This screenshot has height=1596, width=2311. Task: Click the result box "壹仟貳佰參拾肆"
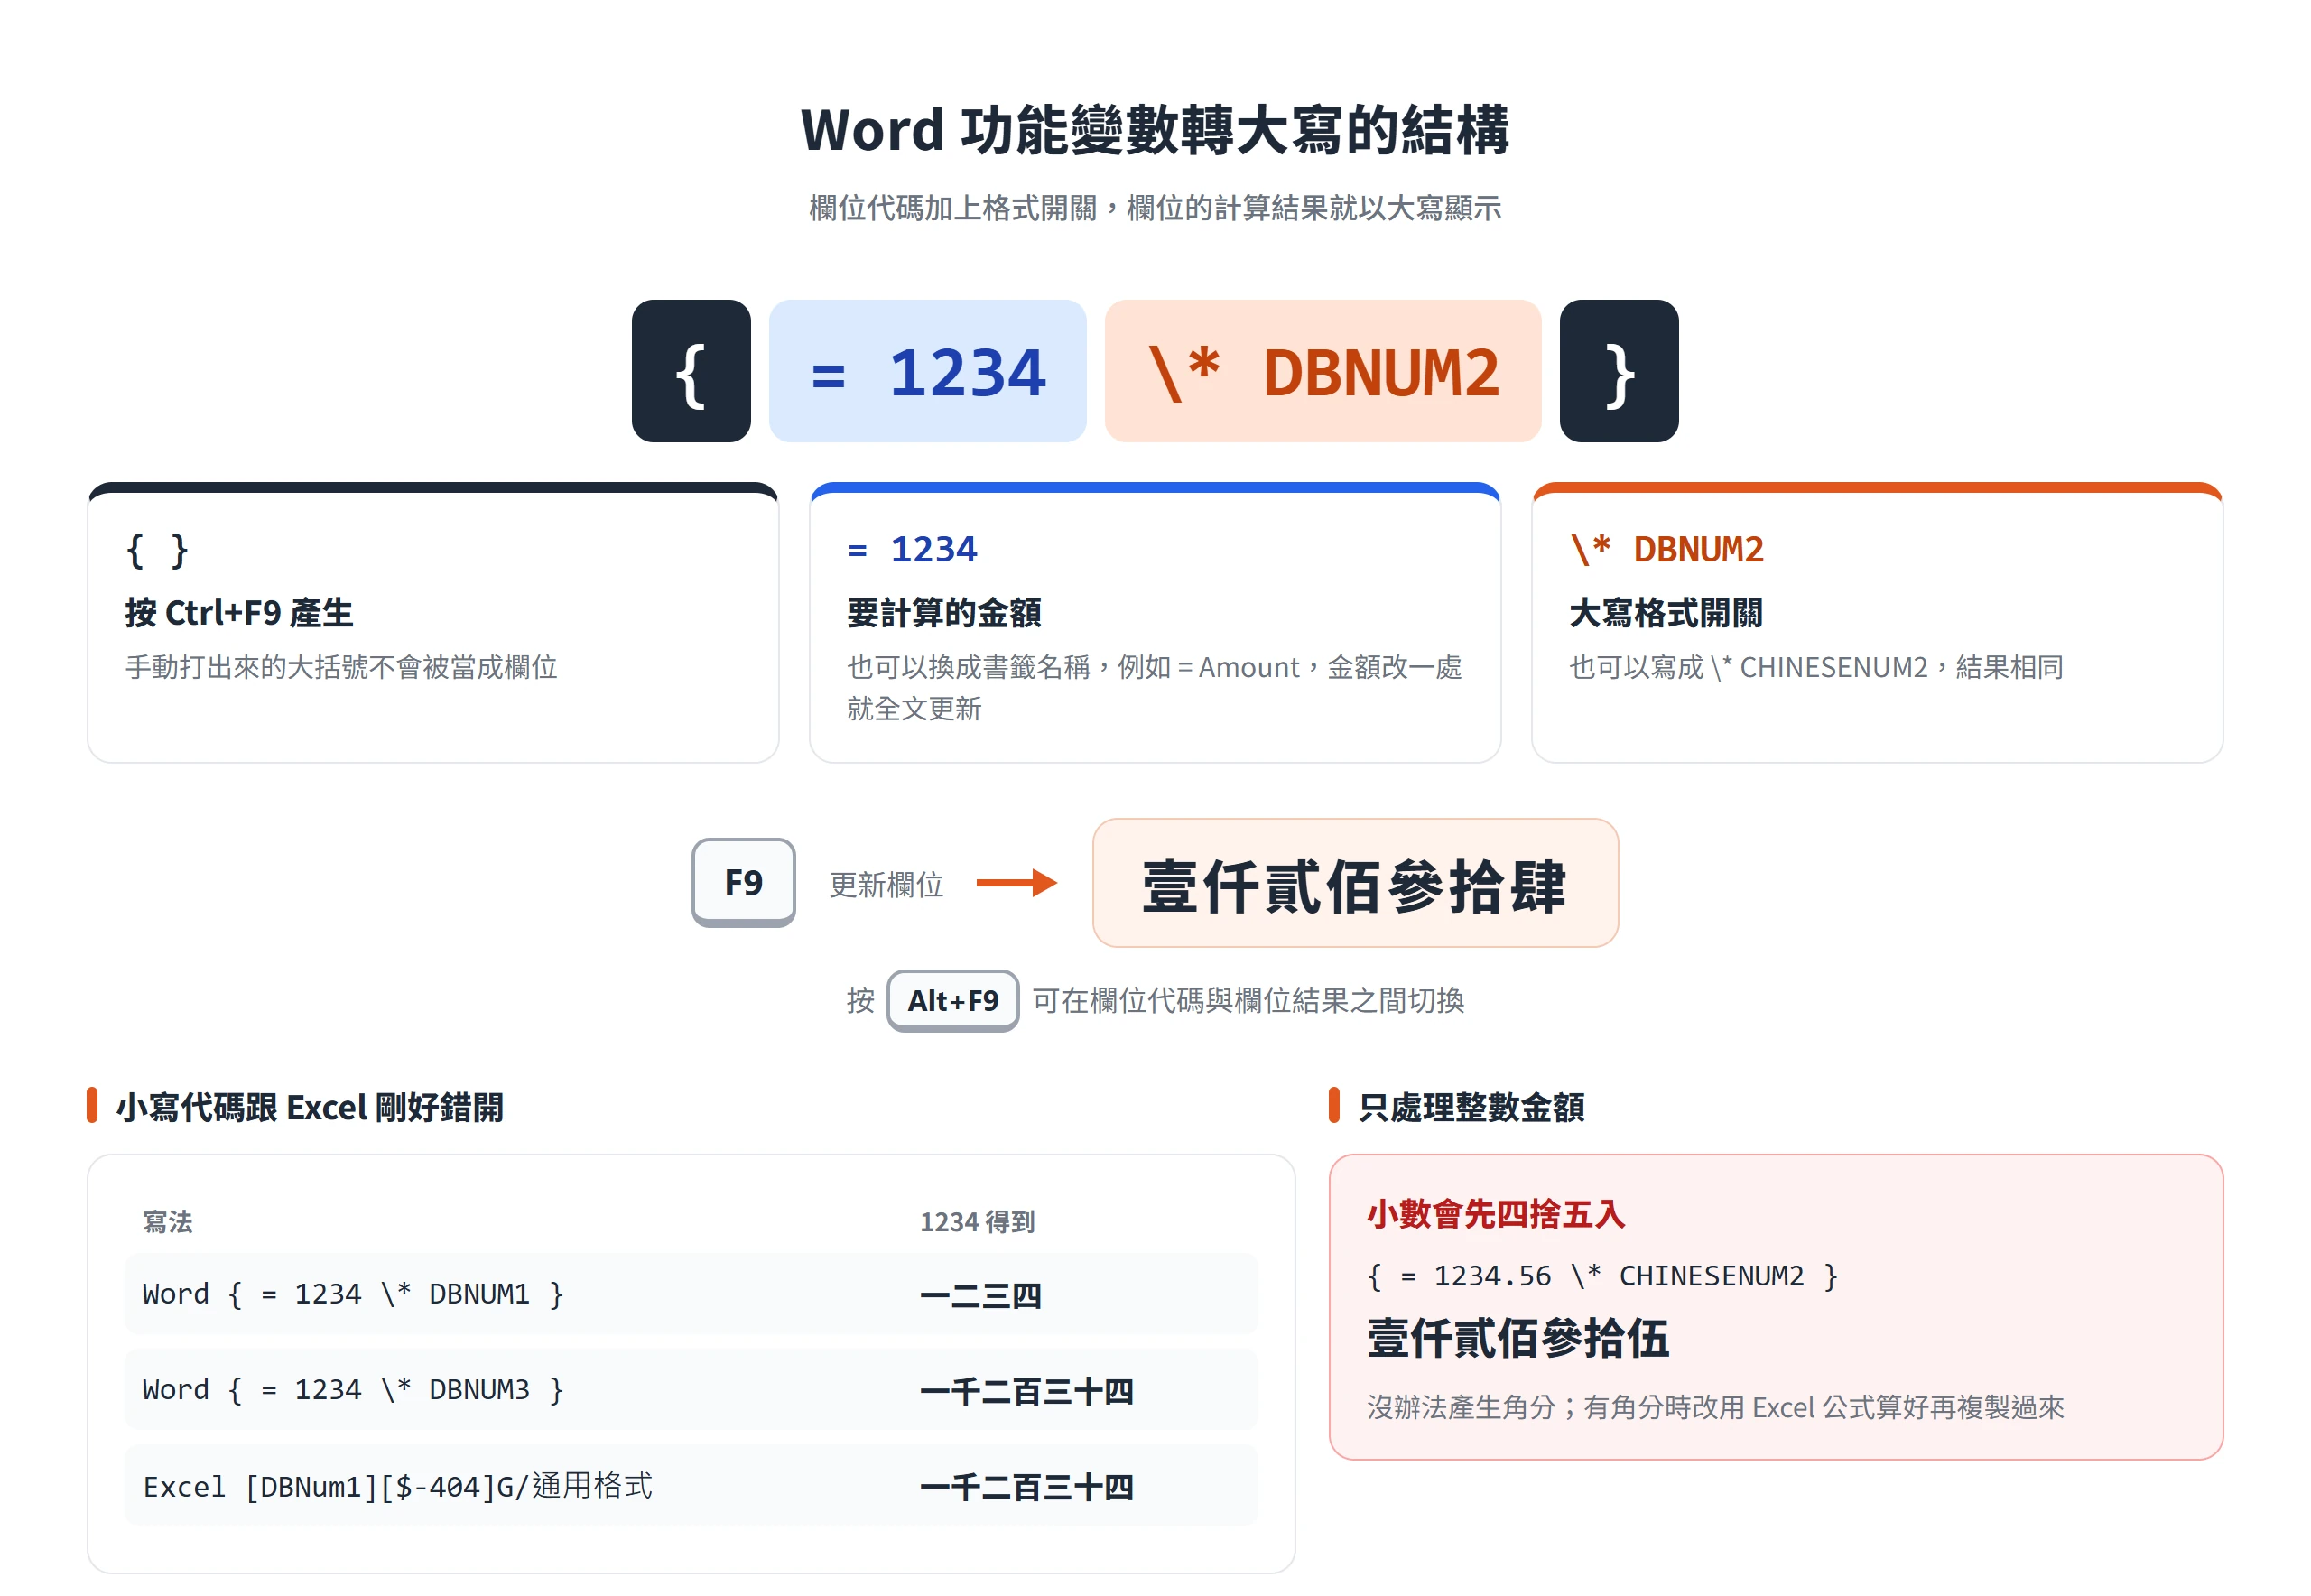pos(1355,883)
